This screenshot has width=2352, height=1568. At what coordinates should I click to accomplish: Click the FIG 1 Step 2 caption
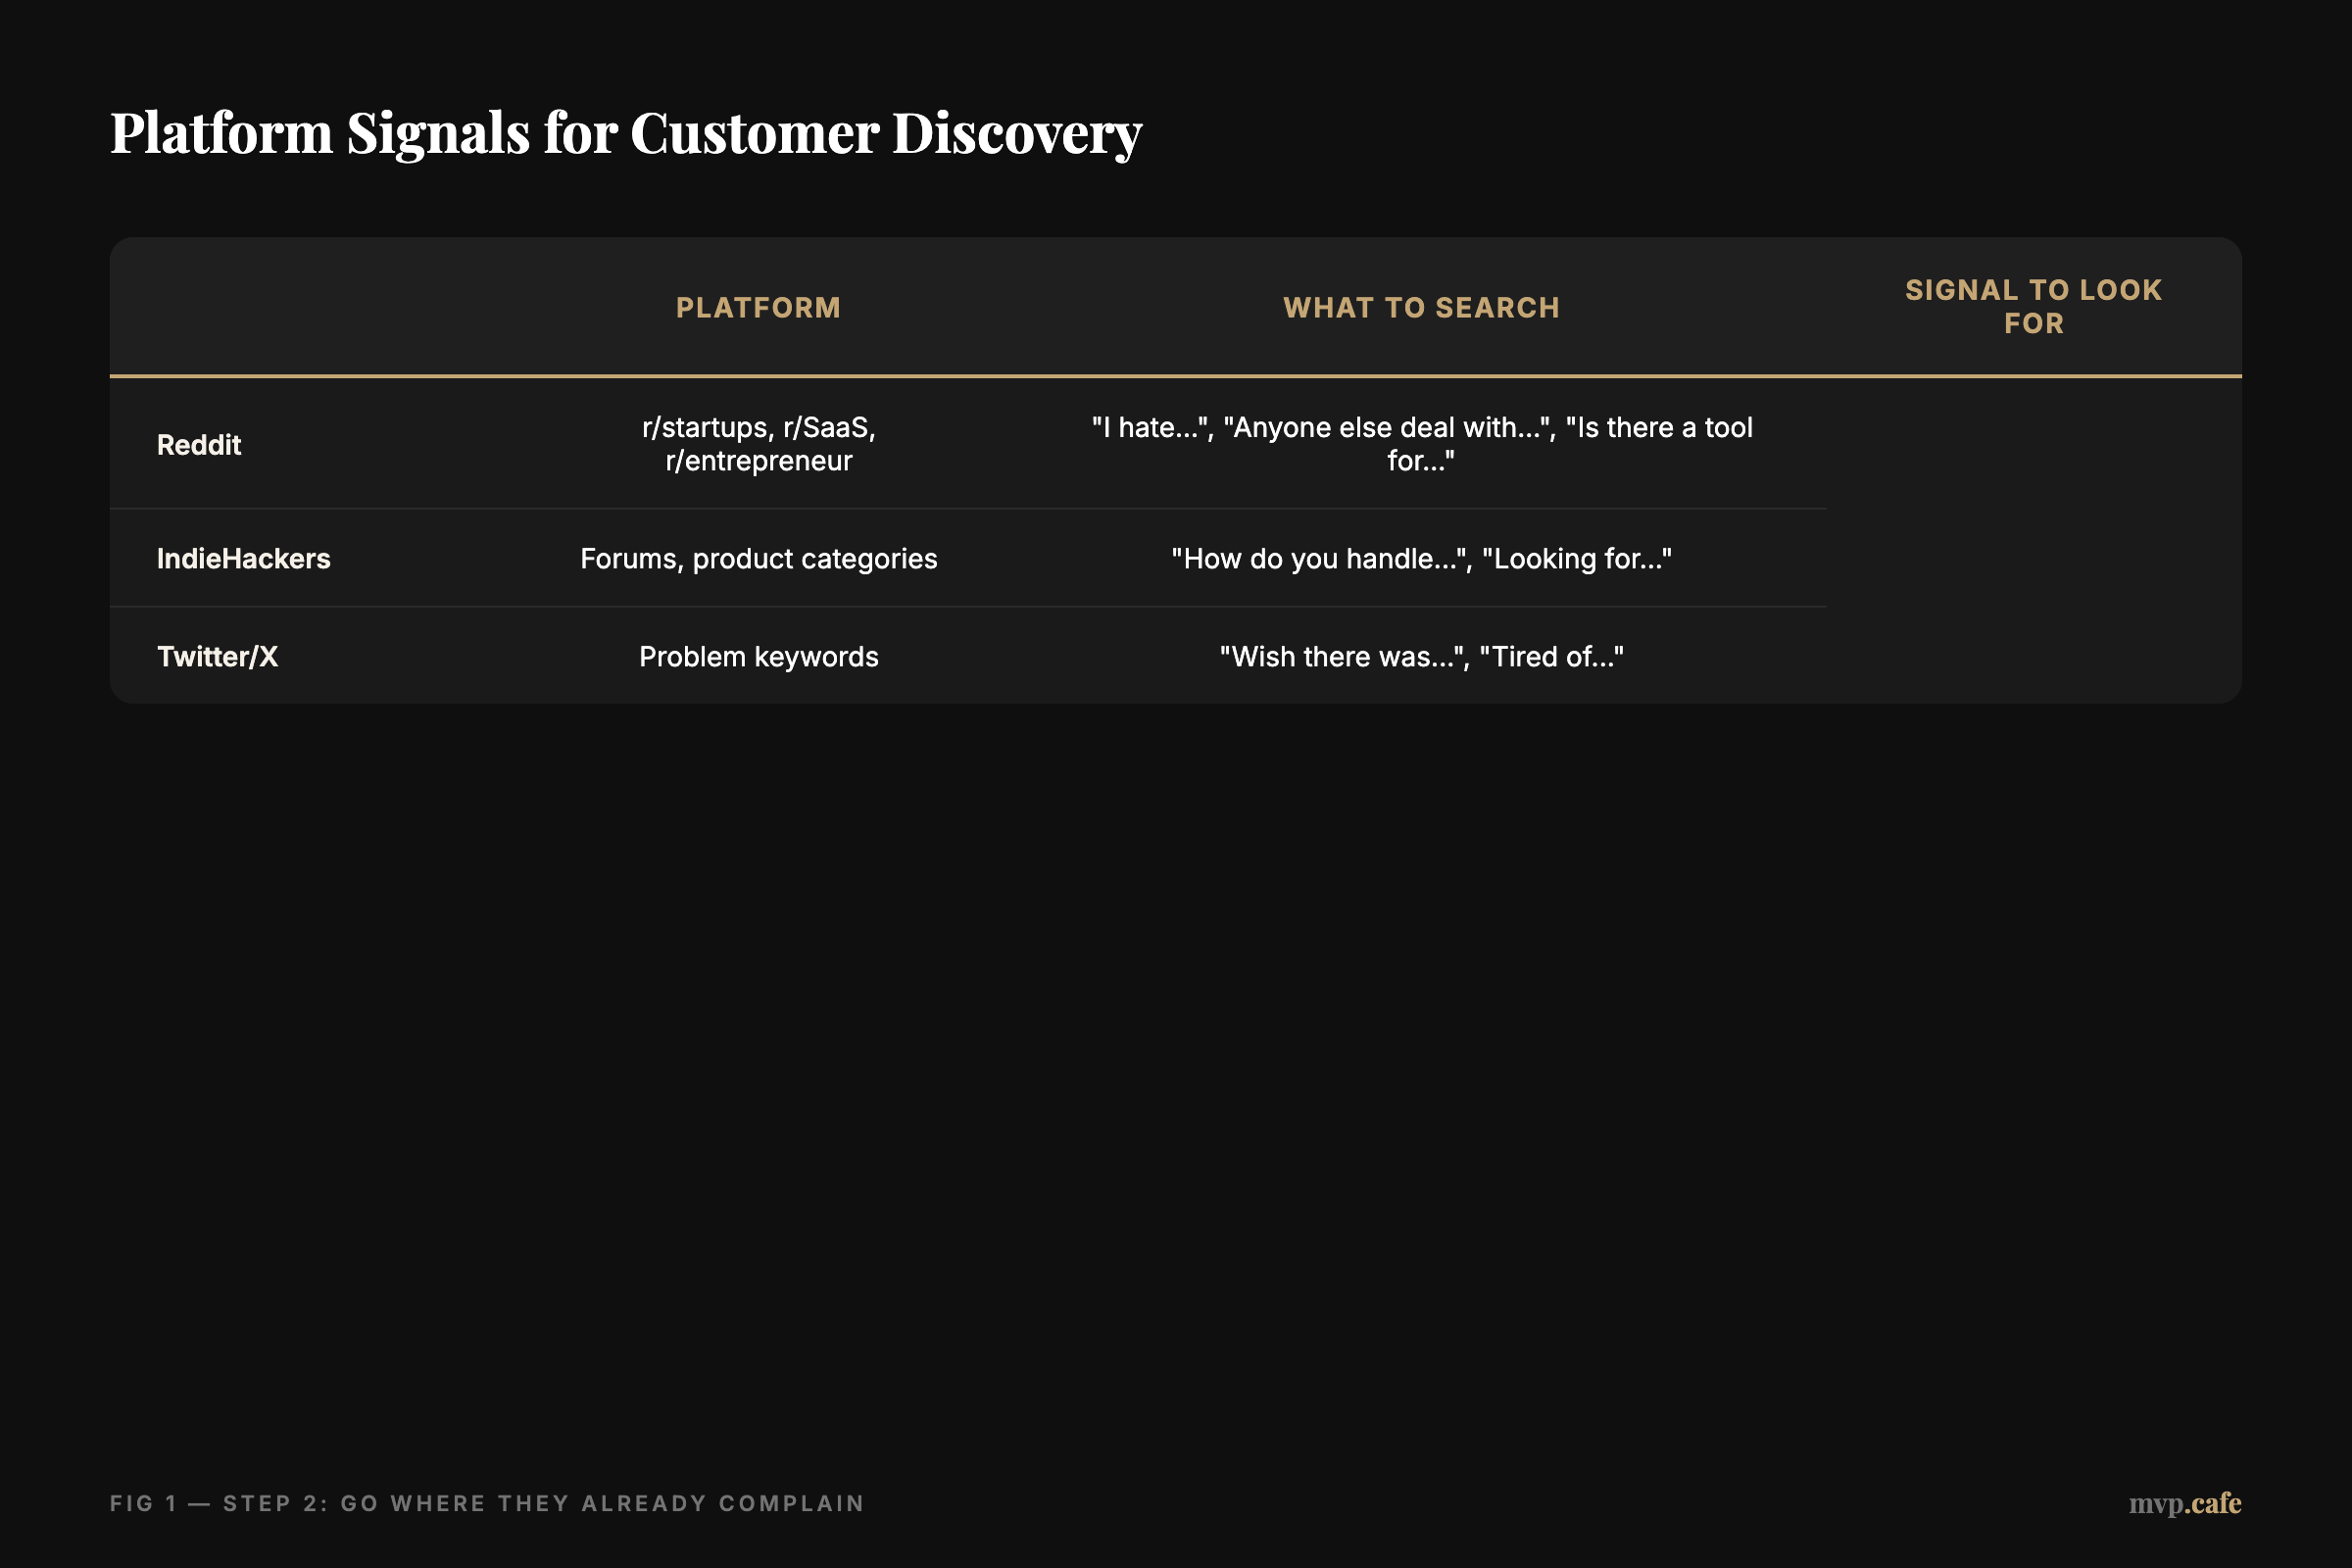click(x=488, y=1503)
